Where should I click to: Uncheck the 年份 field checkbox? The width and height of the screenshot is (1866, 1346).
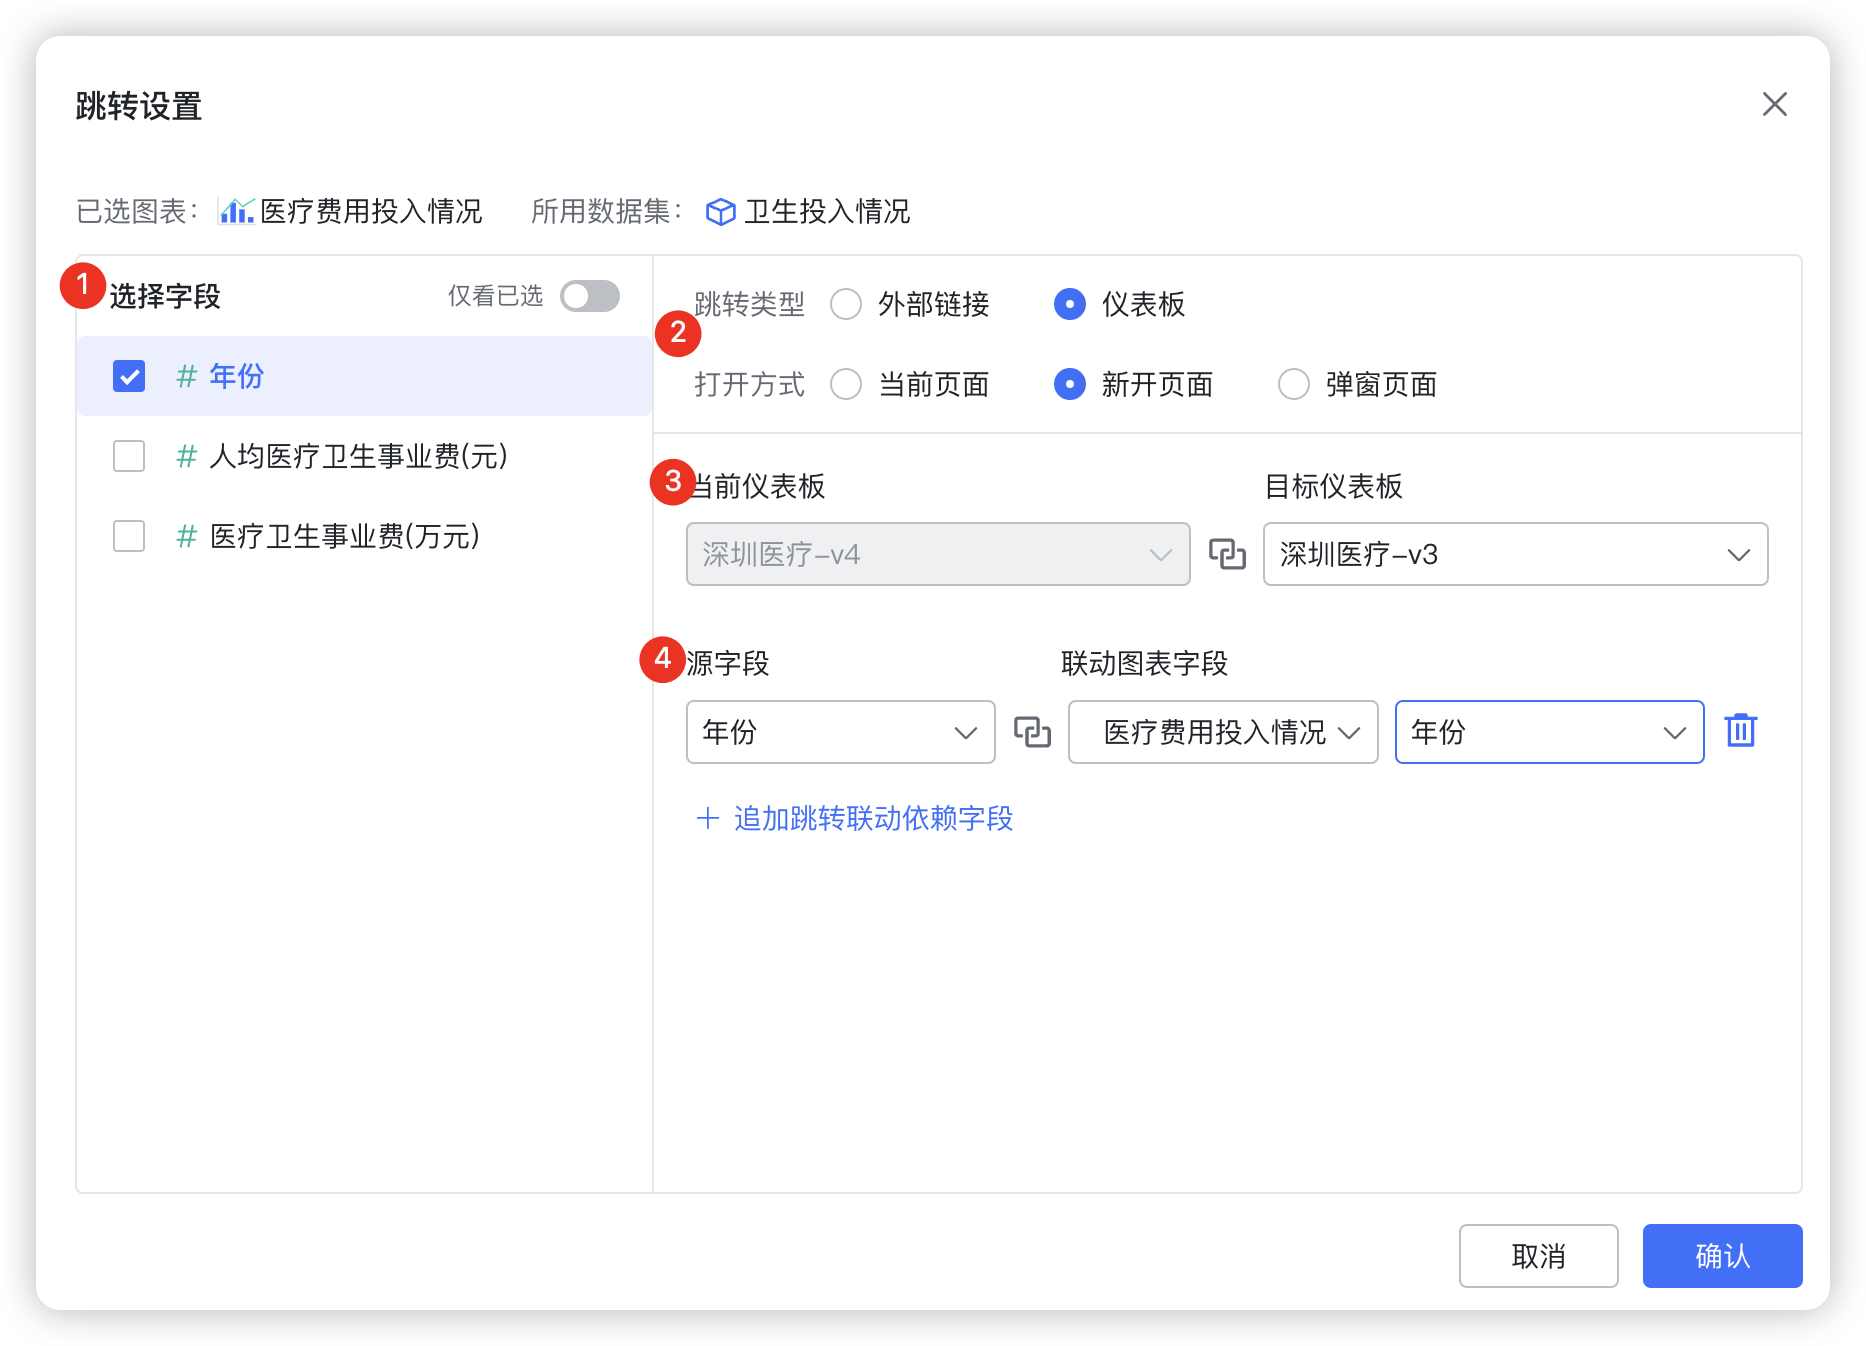pyautogui.click(x=129, y=376)
